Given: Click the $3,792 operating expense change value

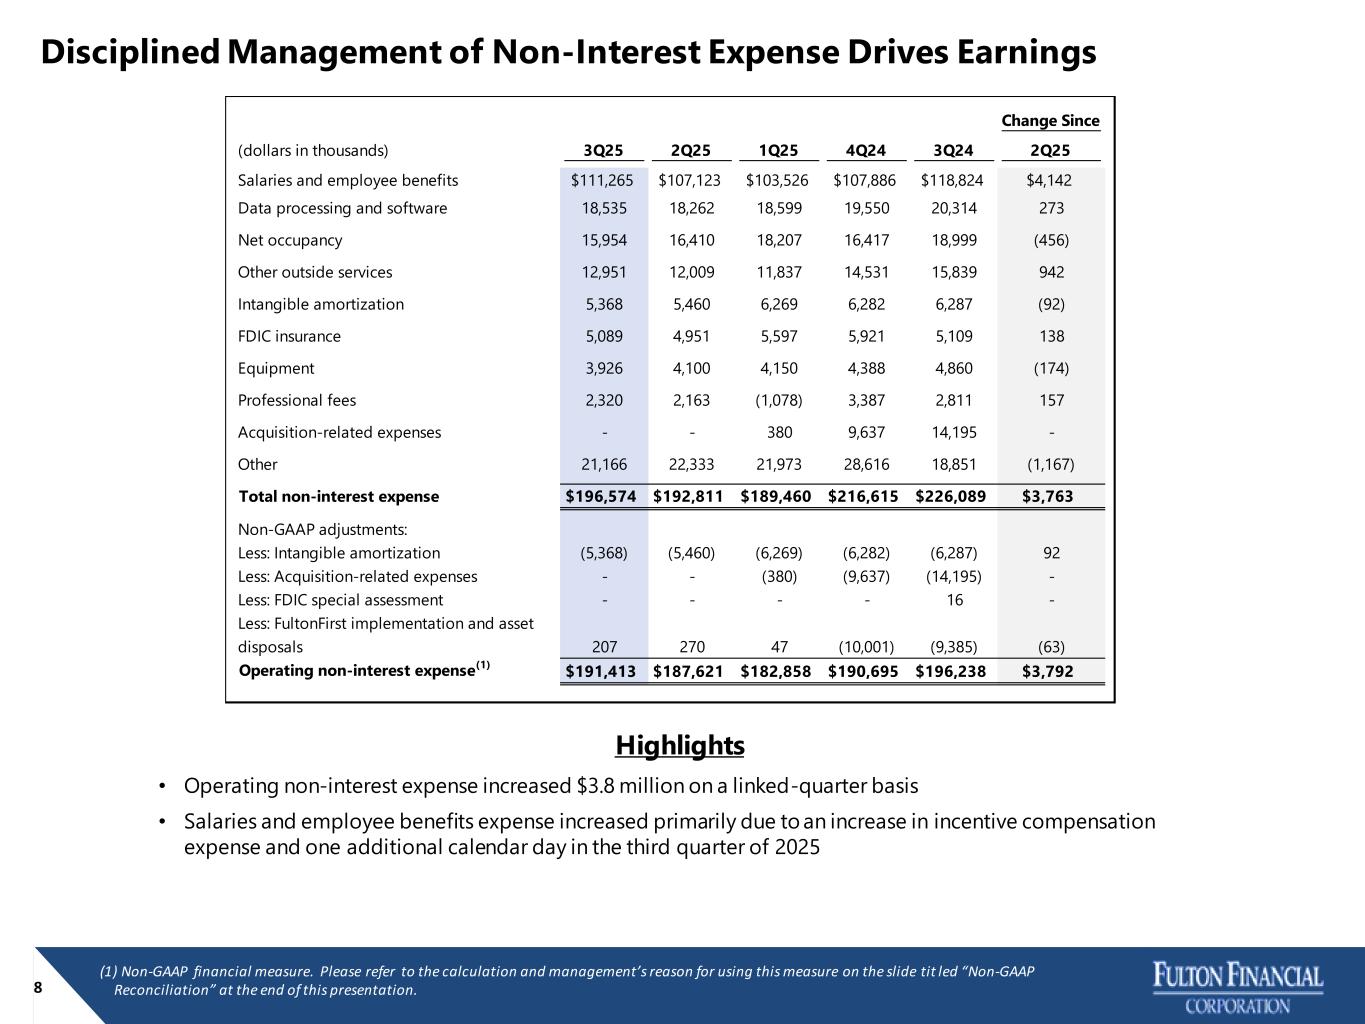Looking at the screenshot, I should 1048,671.
